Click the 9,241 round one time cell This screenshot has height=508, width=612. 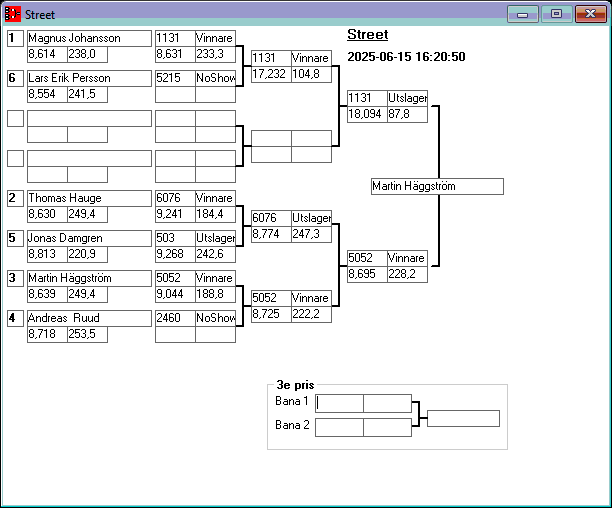(175, 214)
